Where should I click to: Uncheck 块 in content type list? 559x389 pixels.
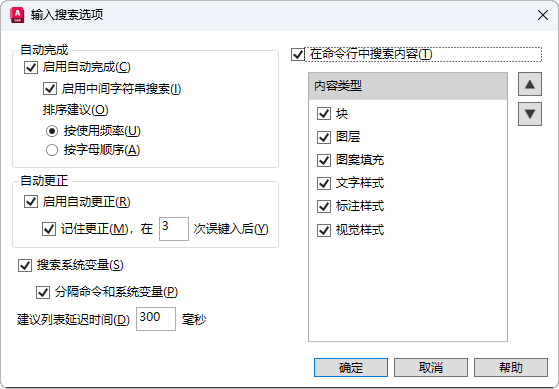[324, 114]
